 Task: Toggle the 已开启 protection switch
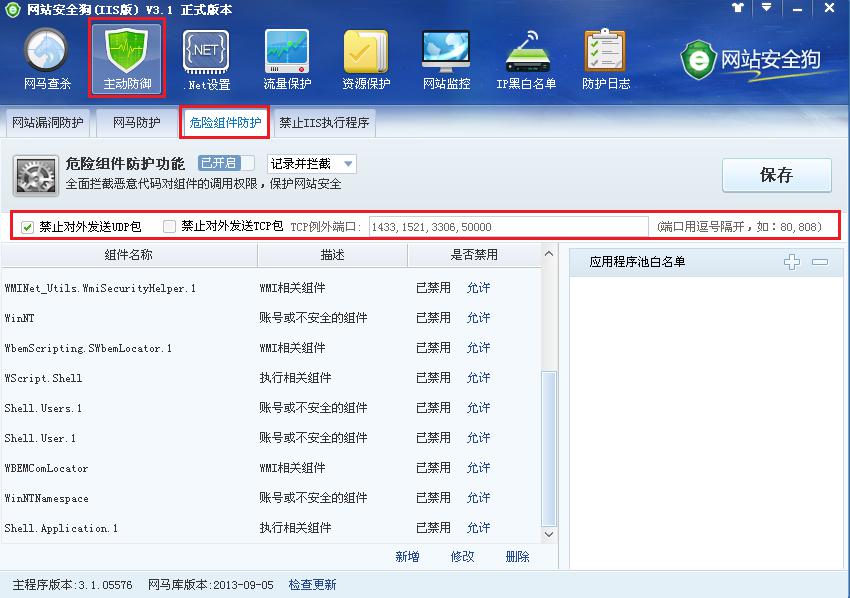click(225, 163)
